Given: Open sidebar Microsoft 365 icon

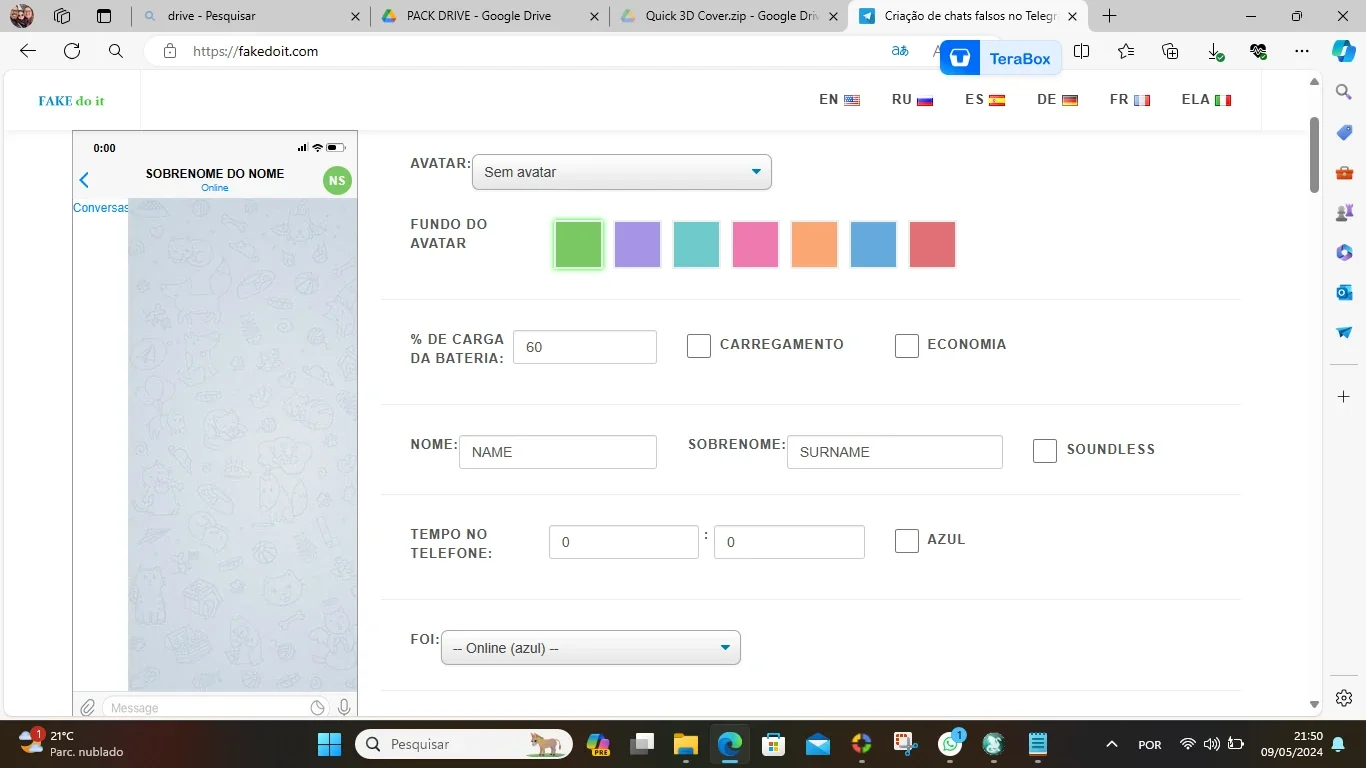Looking at the screenshot, I should 1344,252.
